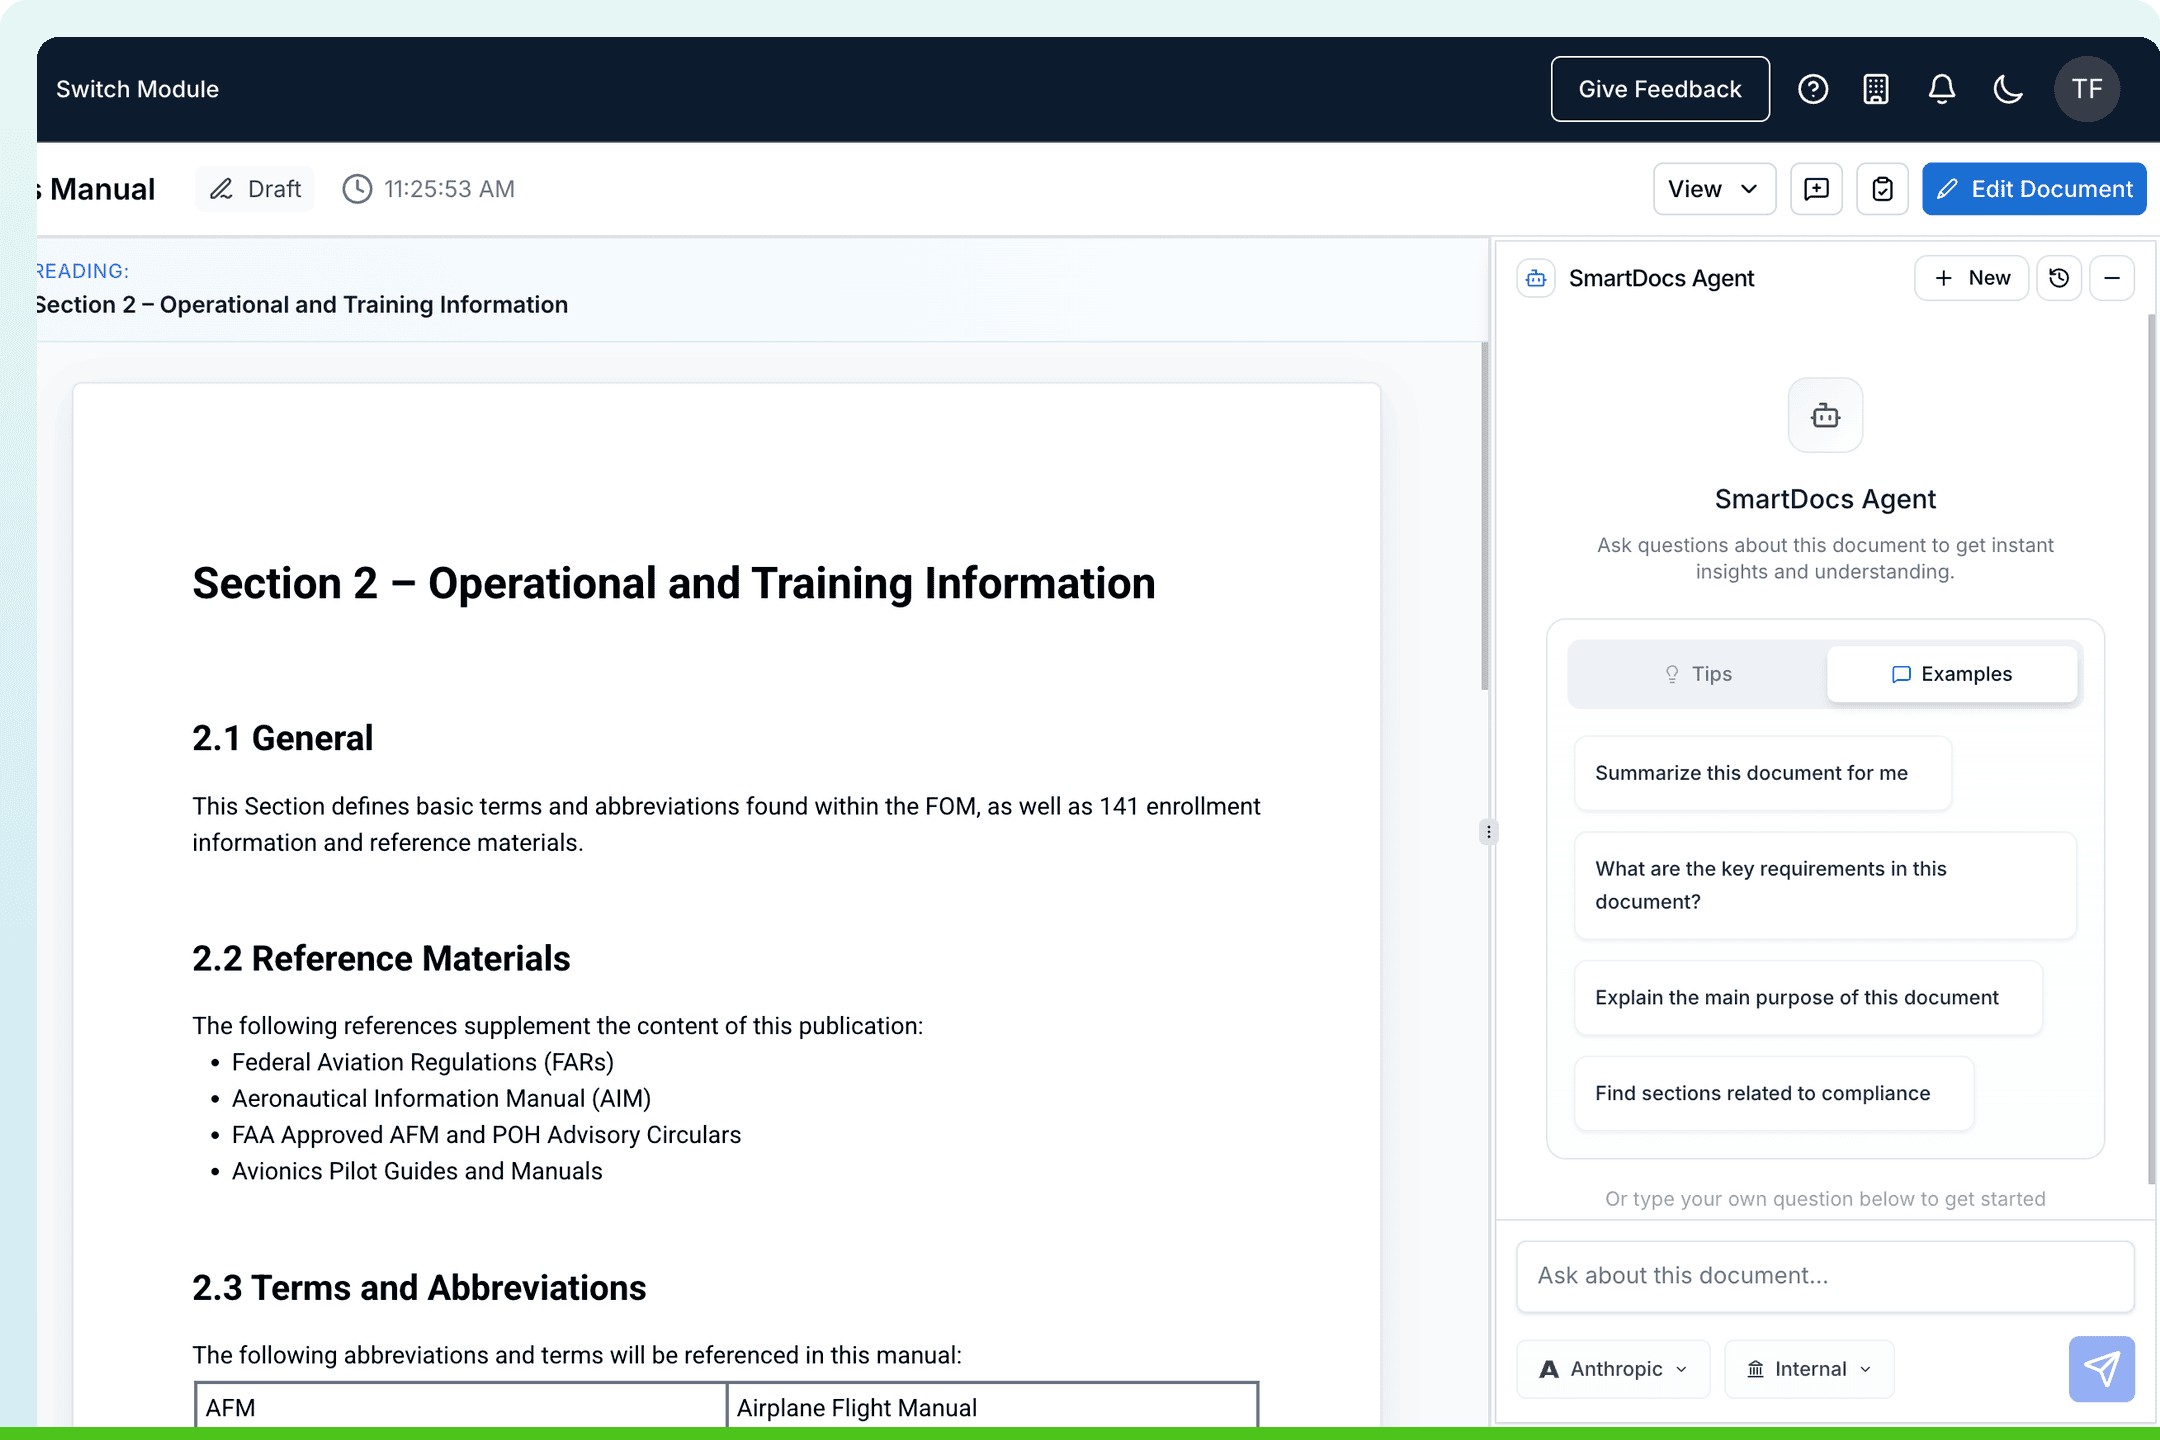Open the Anthropic model dropdown
Screen dimensions: 2160x1440
tap(1613, 1369)
